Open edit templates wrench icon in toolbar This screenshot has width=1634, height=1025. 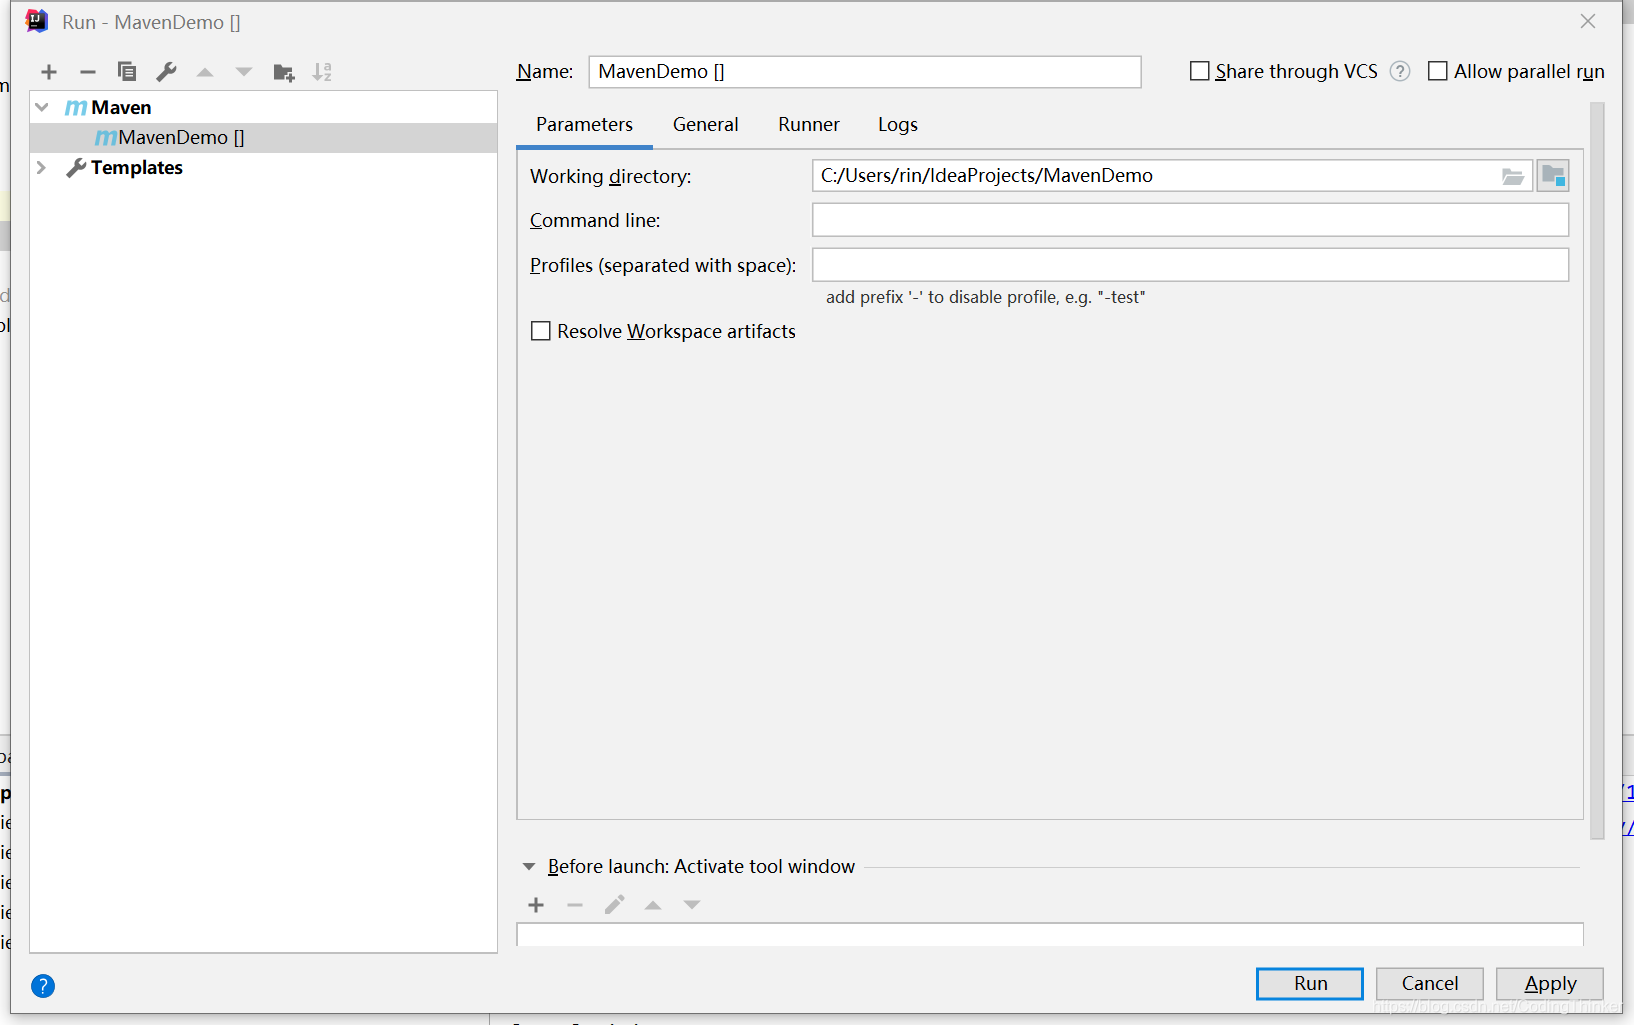click(x=166, y=72)
